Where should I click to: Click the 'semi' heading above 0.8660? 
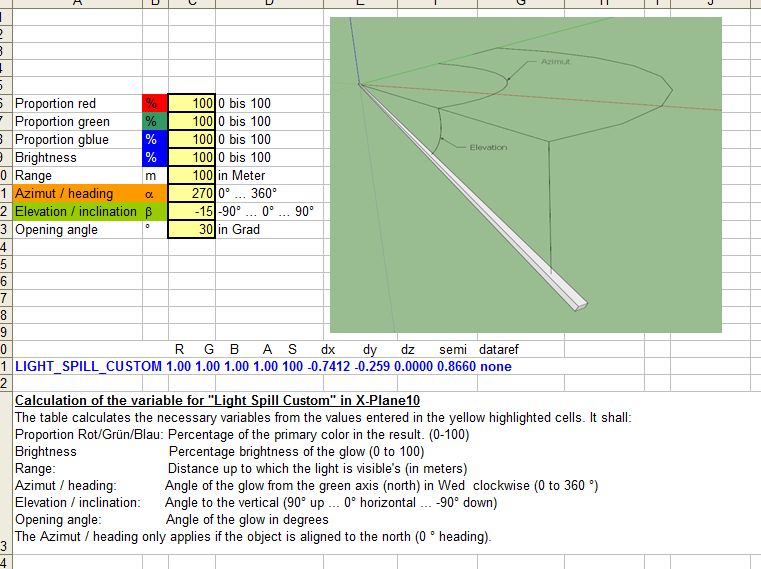[453, 350]
